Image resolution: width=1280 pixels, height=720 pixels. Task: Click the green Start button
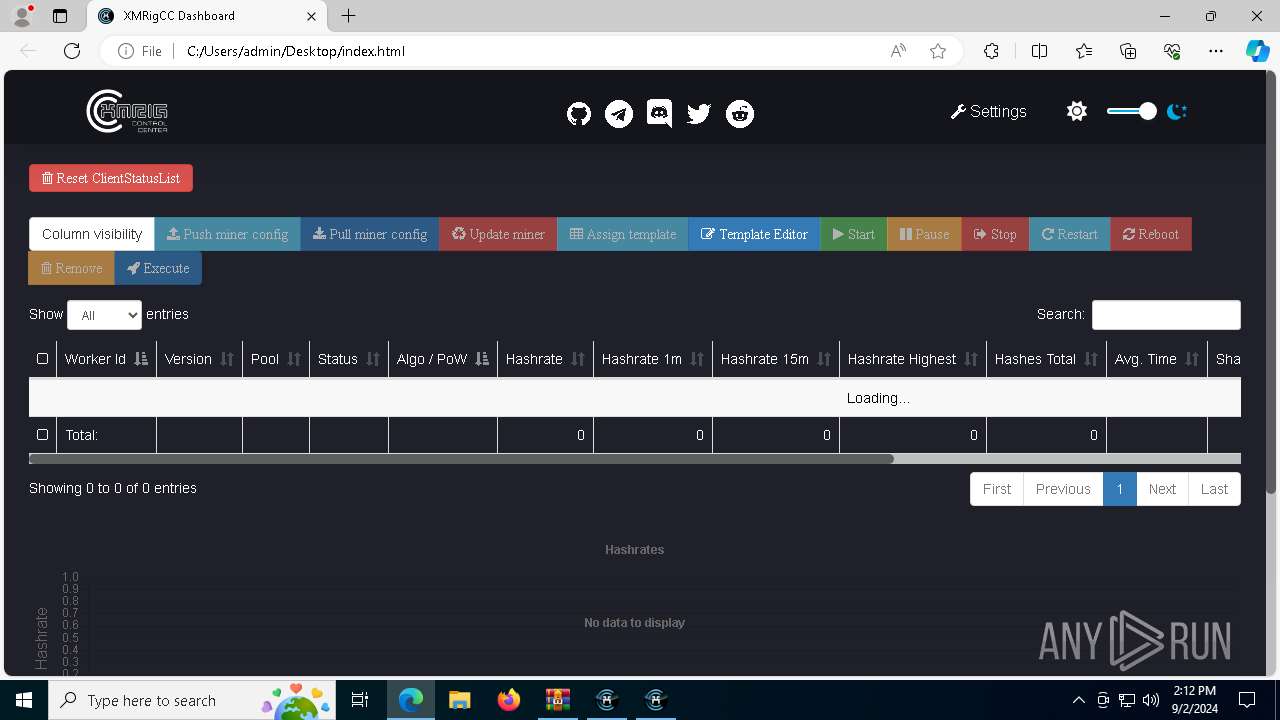point(853,234)
